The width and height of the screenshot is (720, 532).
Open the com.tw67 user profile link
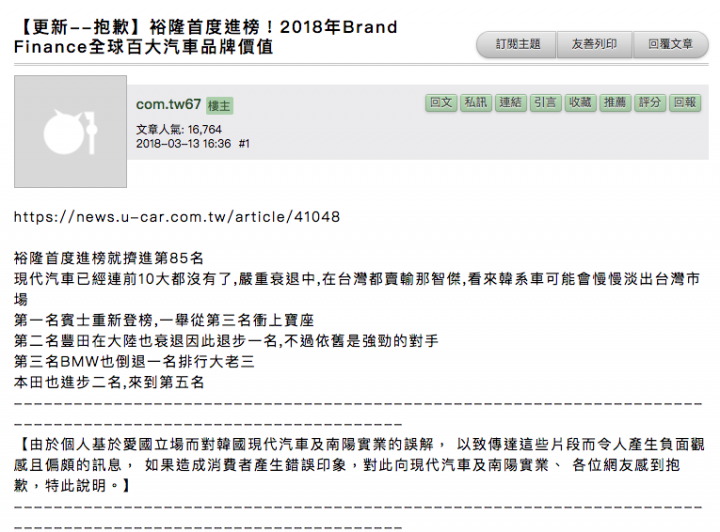pyautogui.click(x=168, y=105)
